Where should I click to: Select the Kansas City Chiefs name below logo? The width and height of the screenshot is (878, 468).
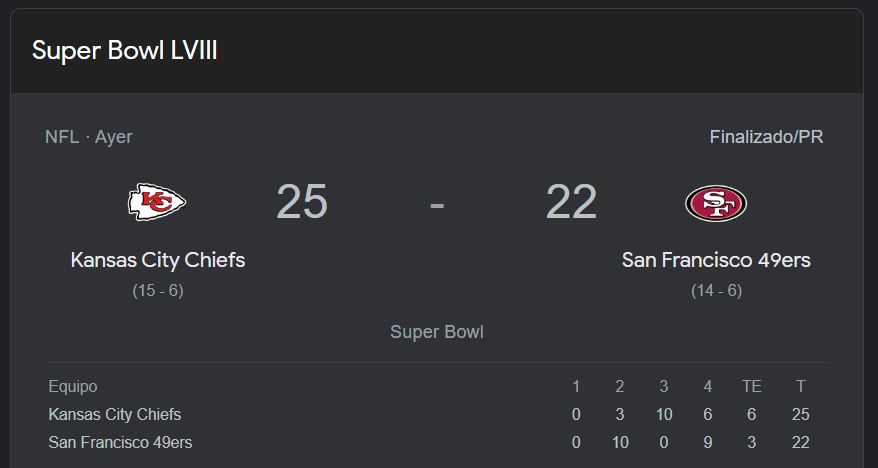click(x=158, y=260)
